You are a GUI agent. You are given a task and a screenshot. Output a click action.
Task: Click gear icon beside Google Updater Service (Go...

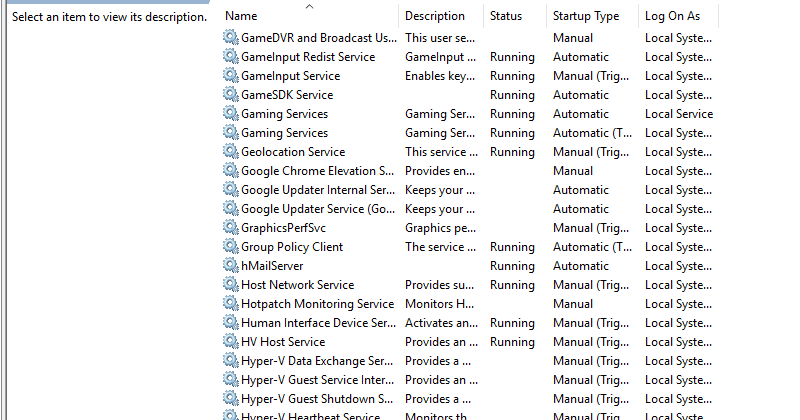[x=231, y=208]
